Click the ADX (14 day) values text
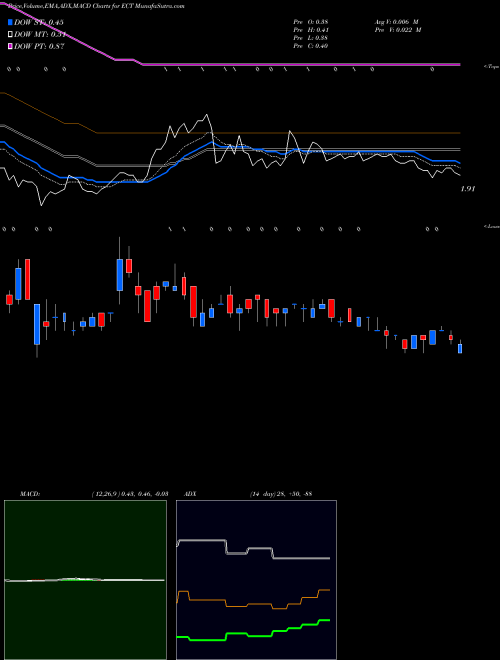 (x=281, y=493)
